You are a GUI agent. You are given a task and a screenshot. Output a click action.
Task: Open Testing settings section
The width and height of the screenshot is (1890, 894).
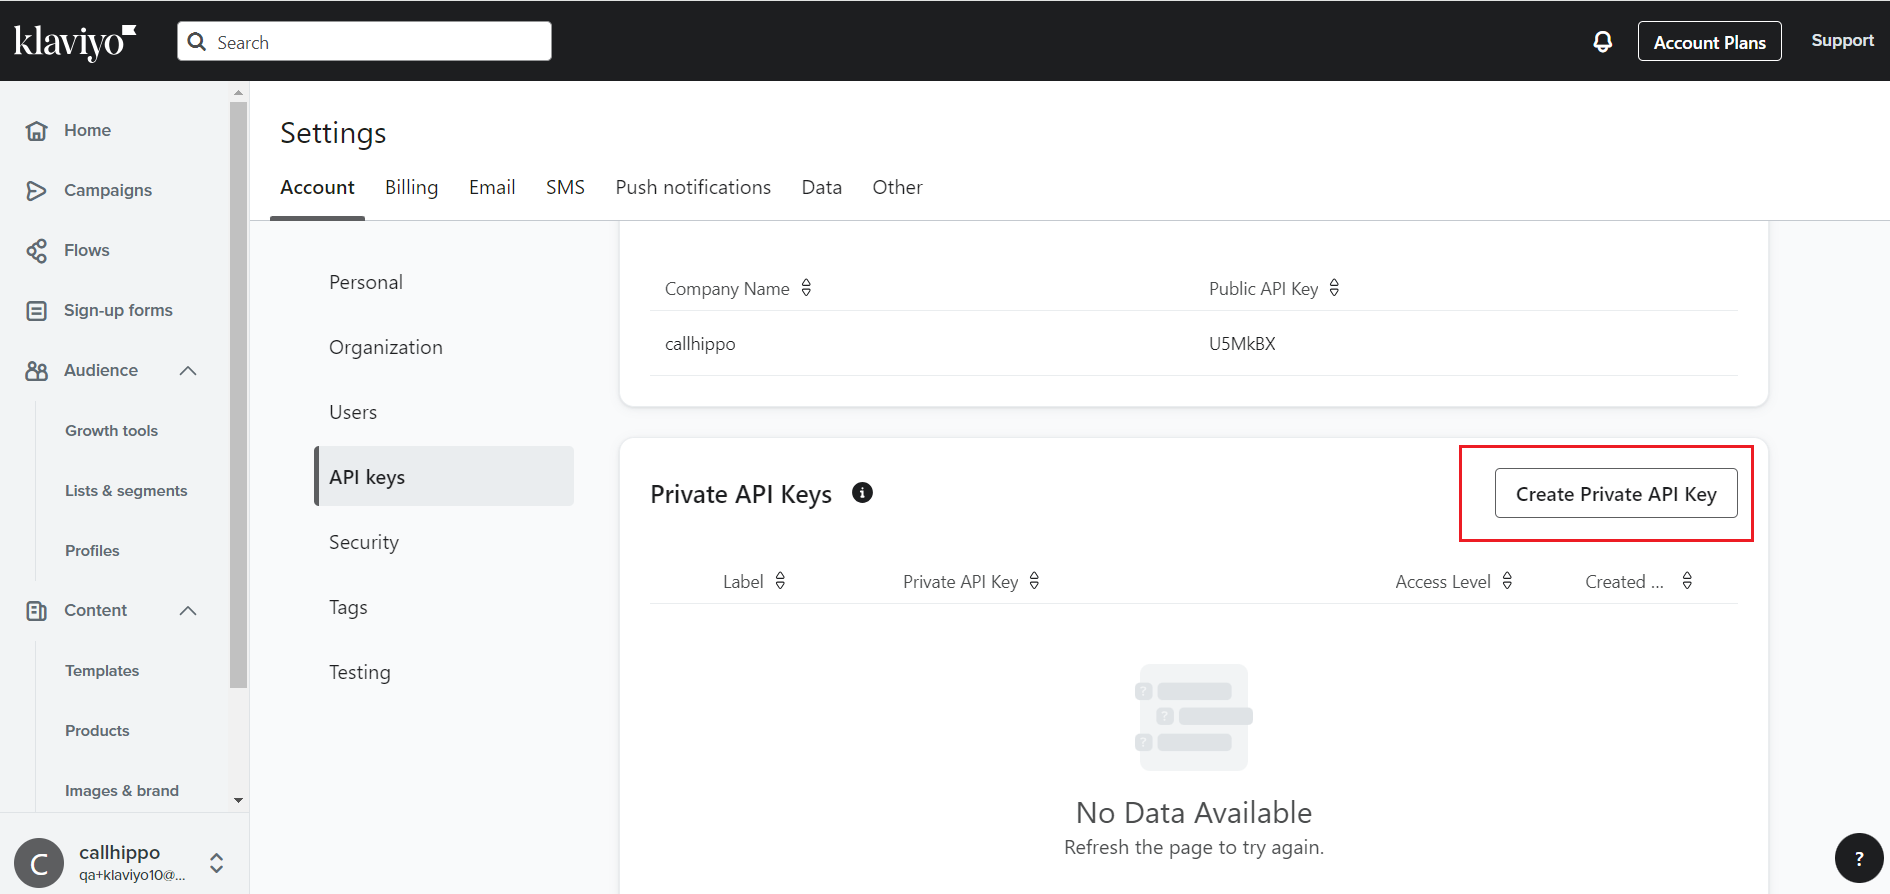click(x=444, y=673)
